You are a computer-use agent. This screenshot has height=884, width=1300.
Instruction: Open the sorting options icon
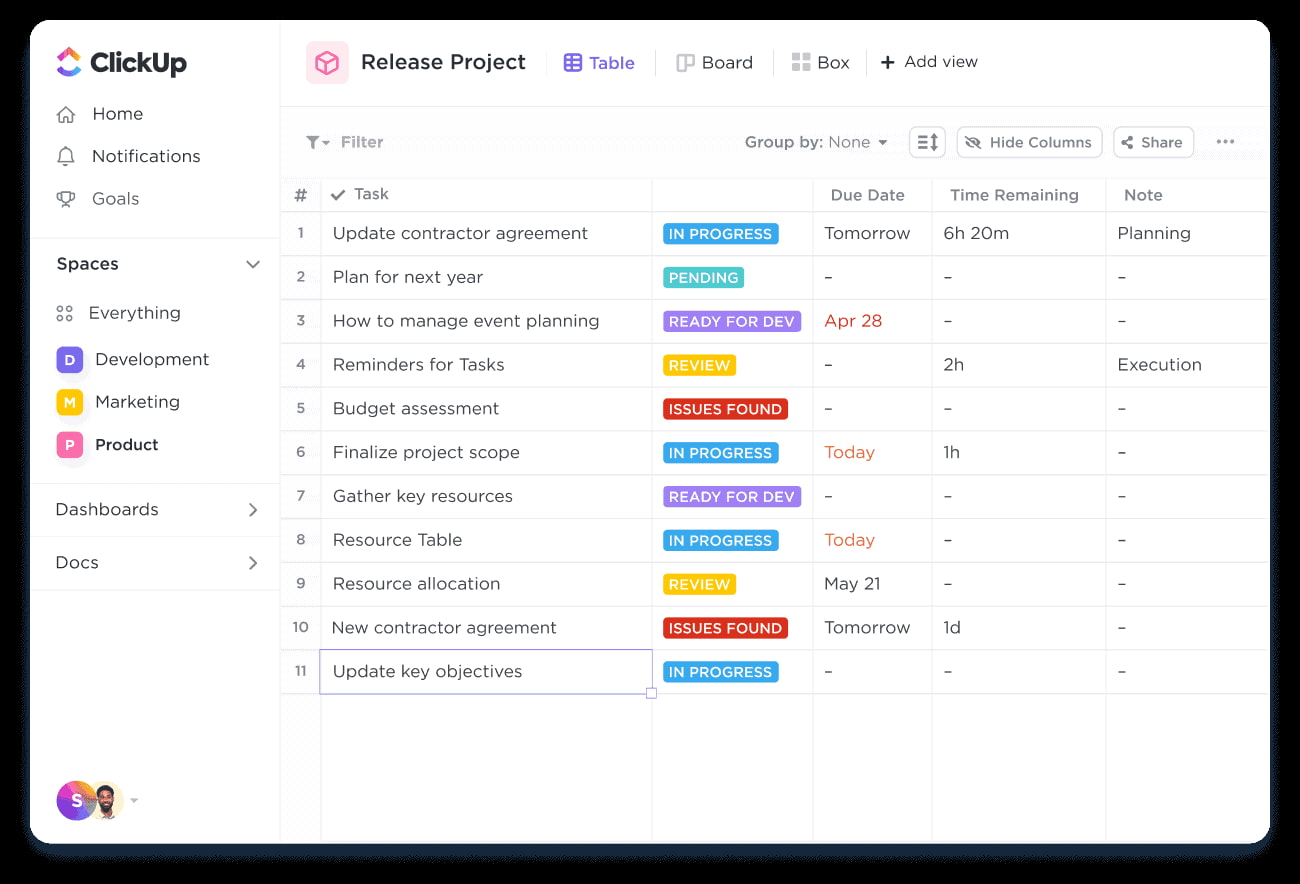926,142
